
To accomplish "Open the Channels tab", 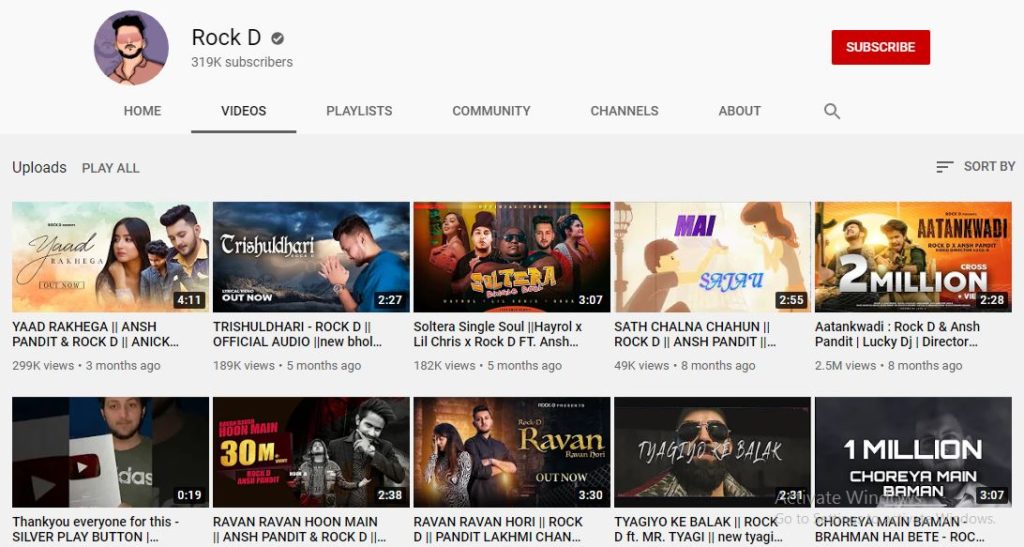I will 624,111.
